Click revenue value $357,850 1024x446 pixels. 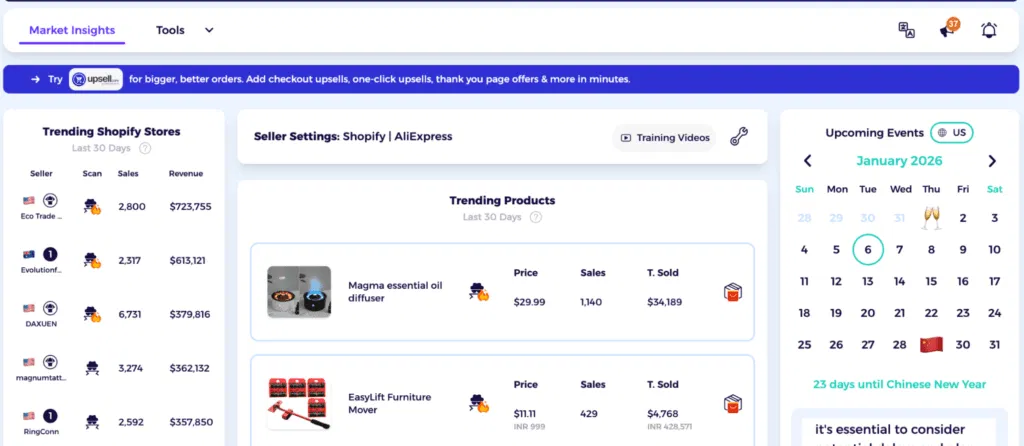(191, 422)
